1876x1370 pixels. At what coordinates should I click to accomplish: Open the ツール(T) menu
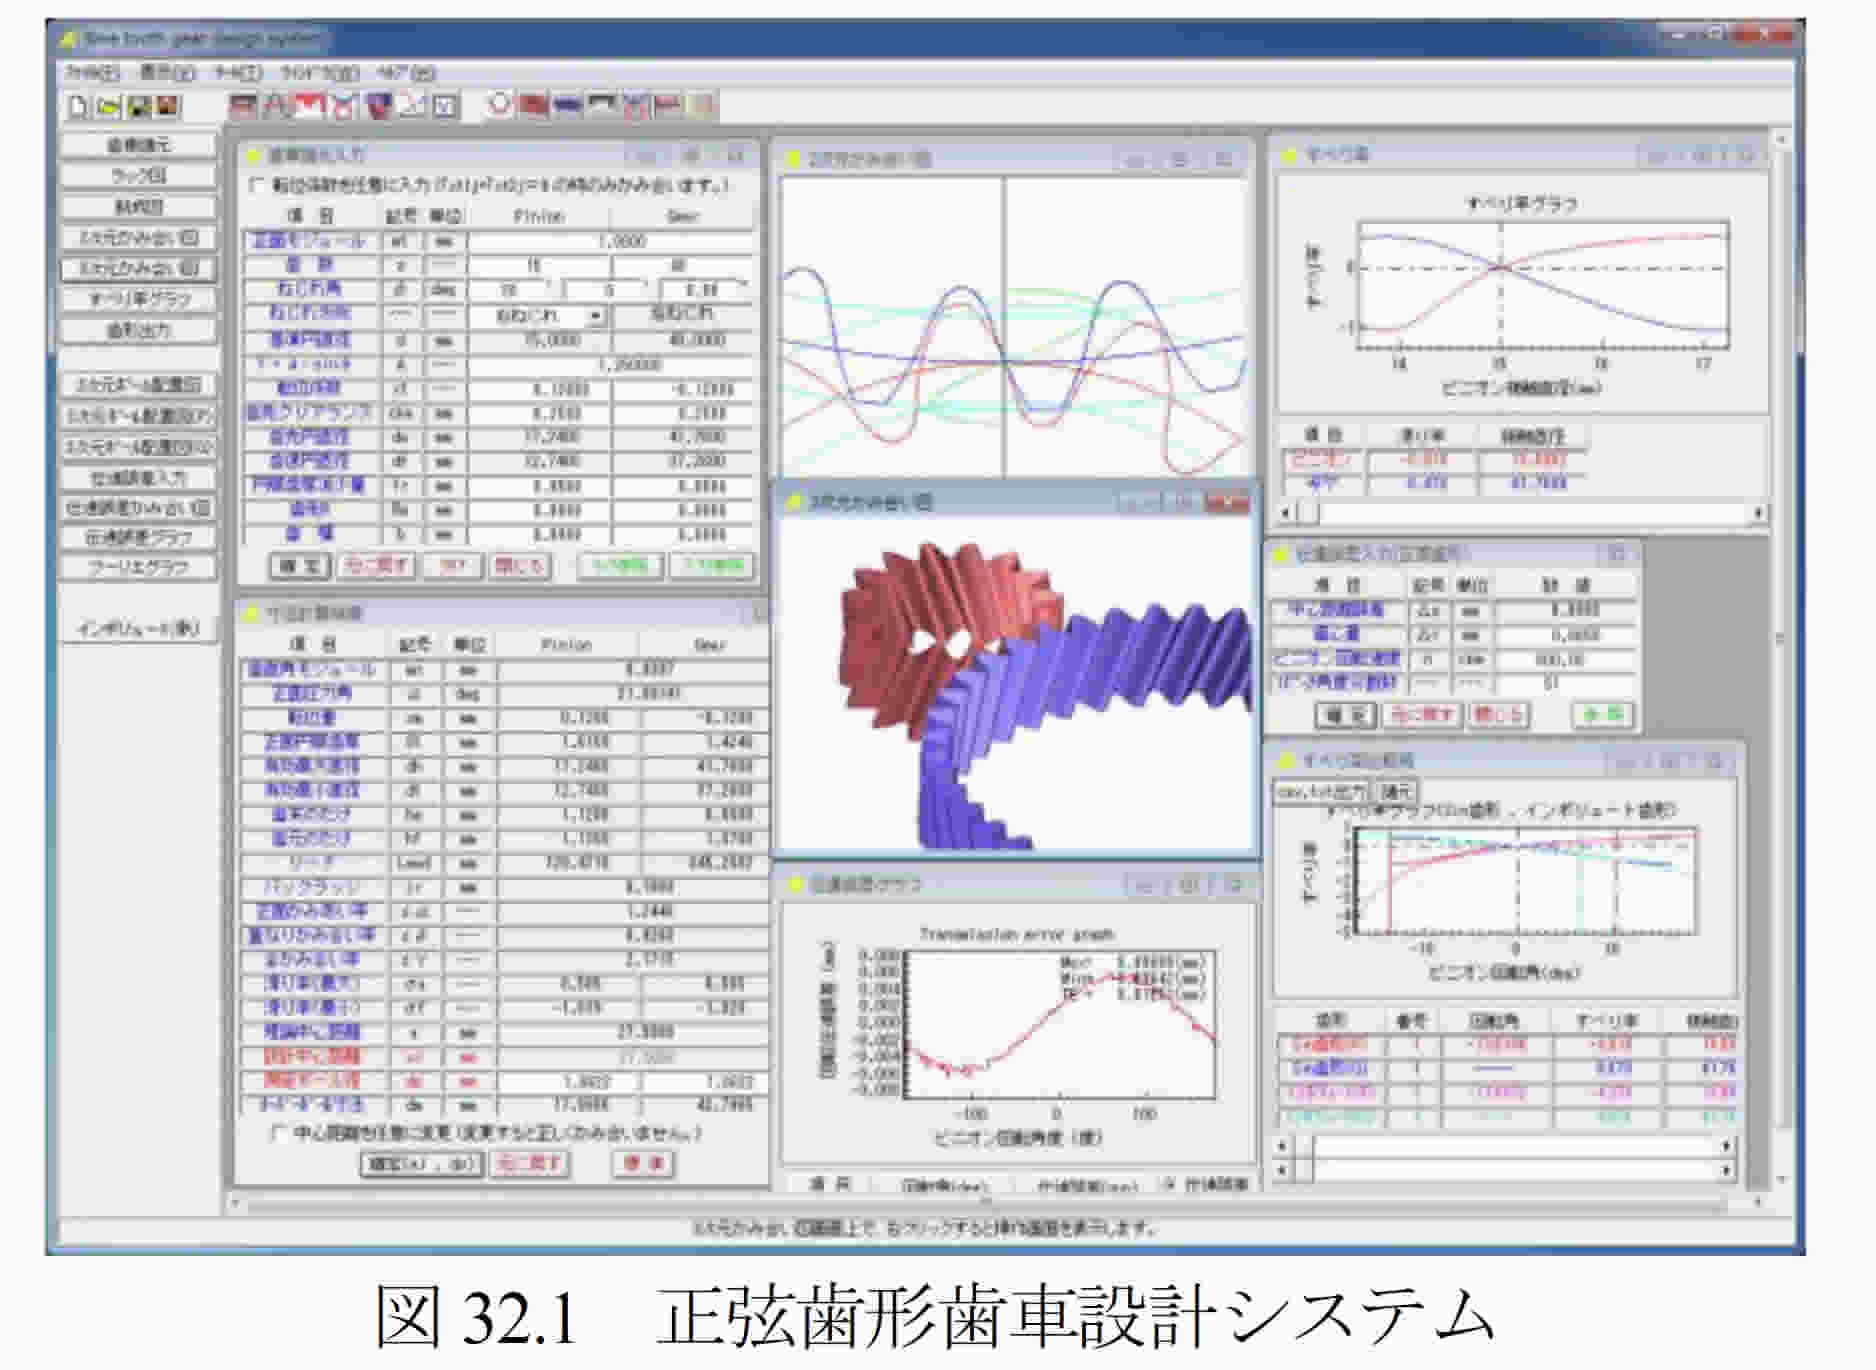[238, 72]
